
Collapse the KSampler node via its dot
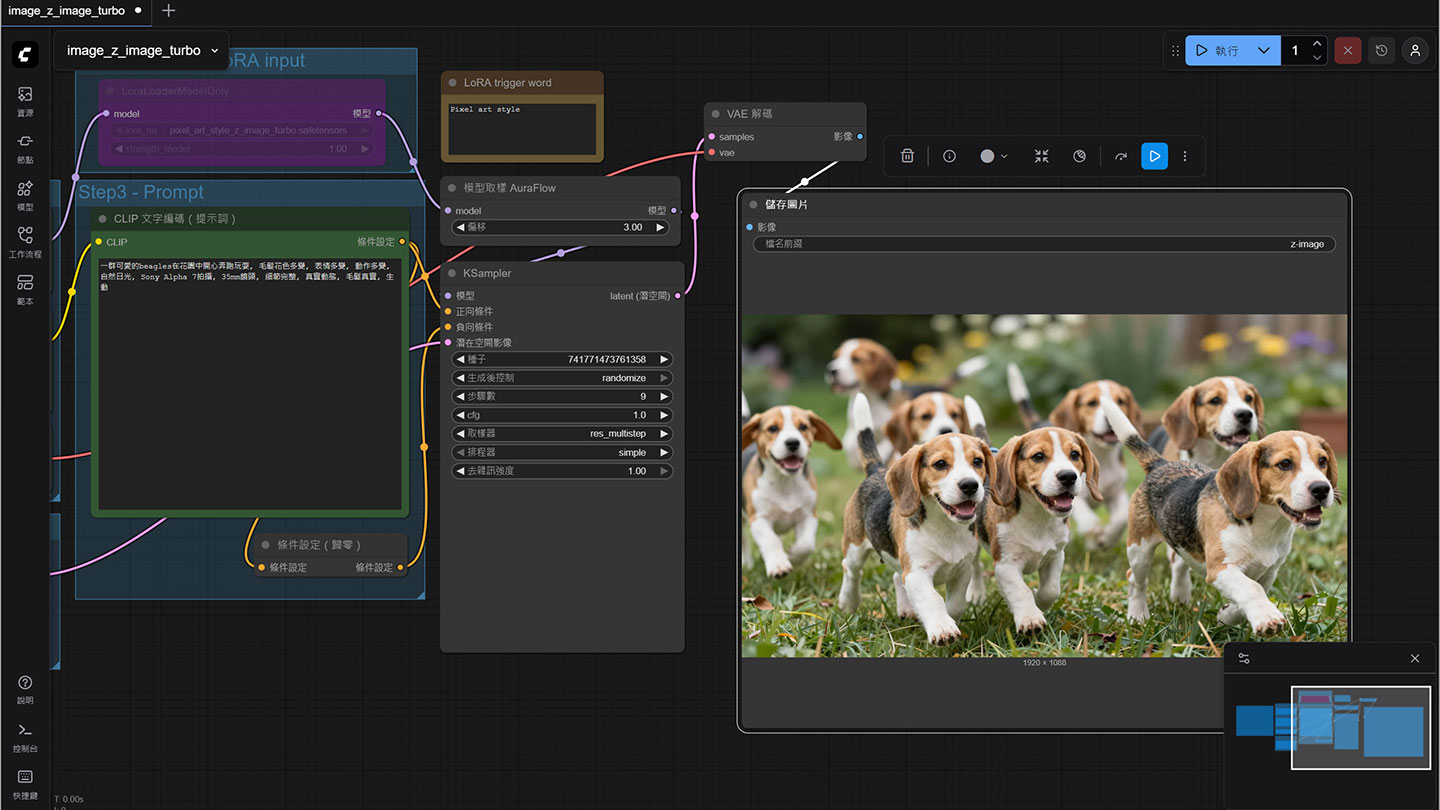pos(451,273)
